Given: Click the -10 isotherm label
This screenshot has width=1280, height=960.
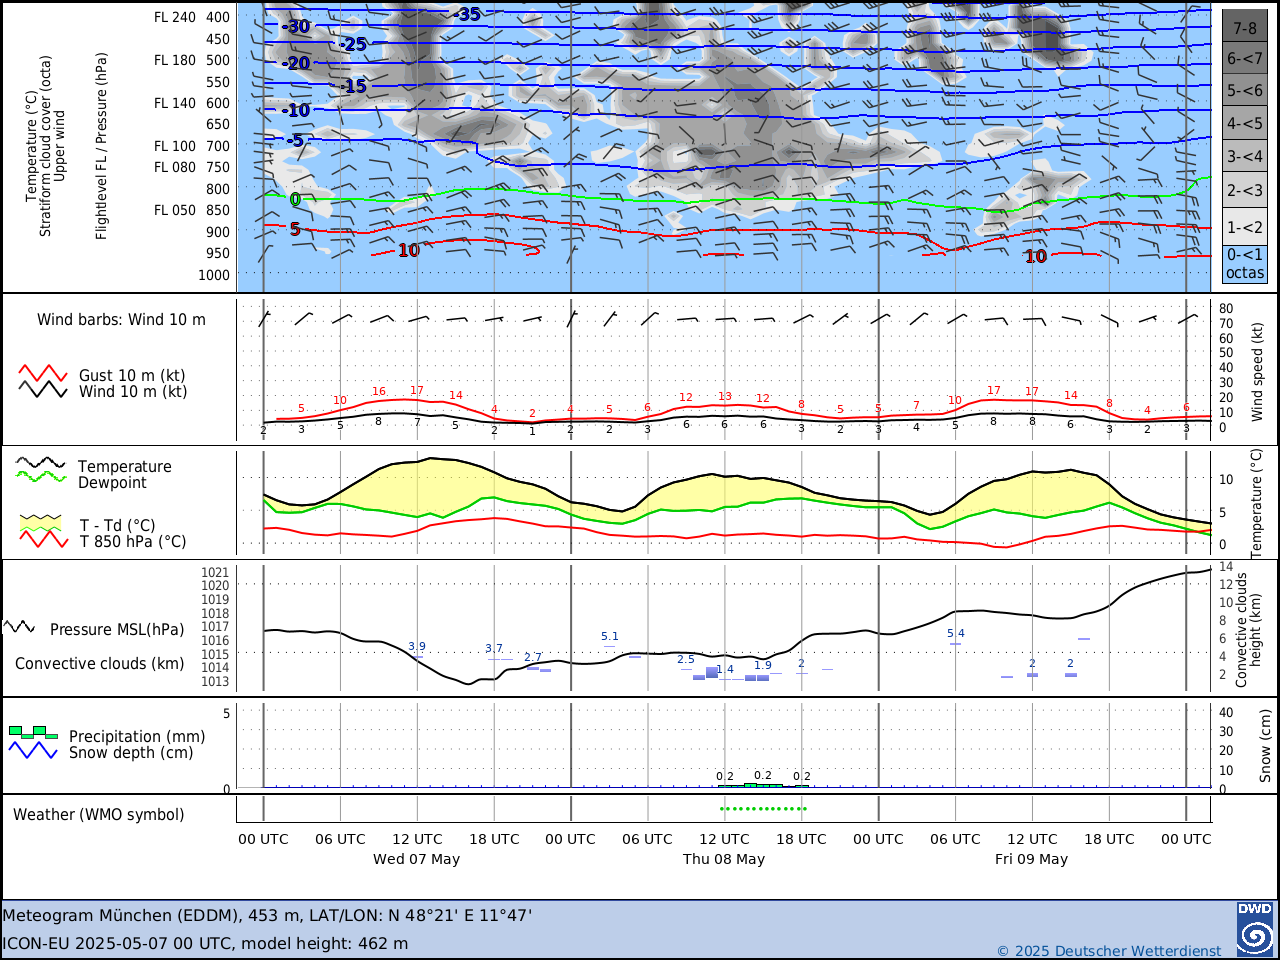Looking at the screenshot, I should [x=295, y=111].
